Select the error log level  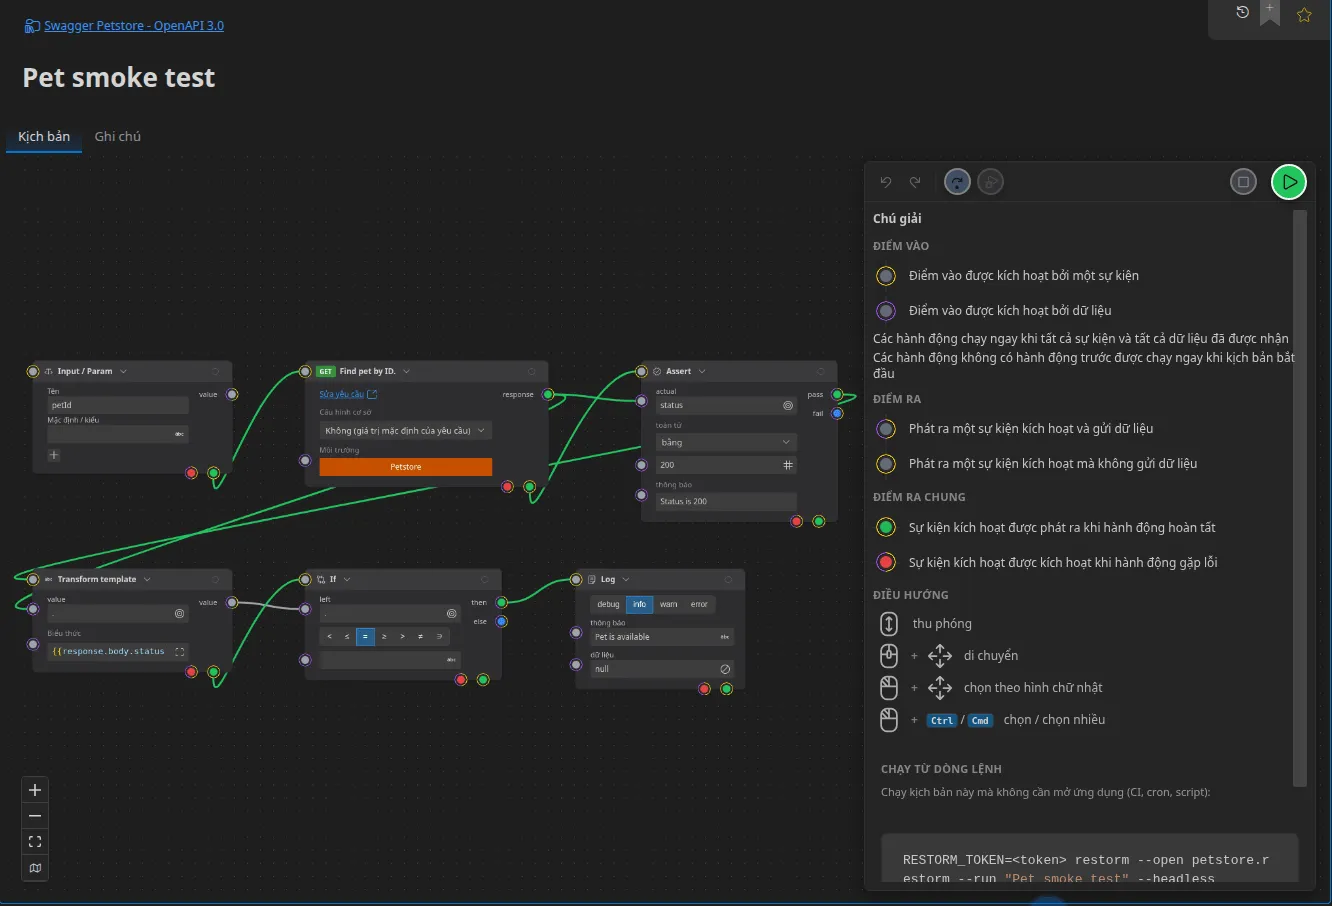point(699,604)
